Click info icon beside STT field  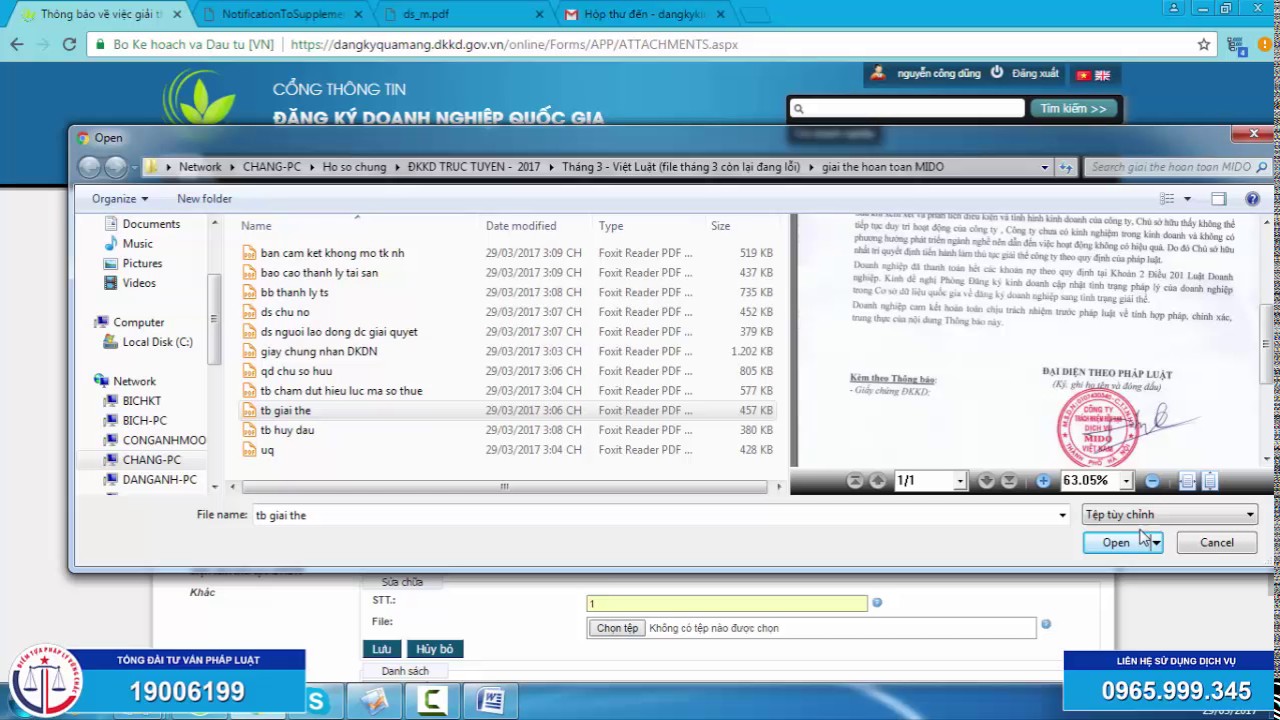pyautogui.click(x=877, y=603)
